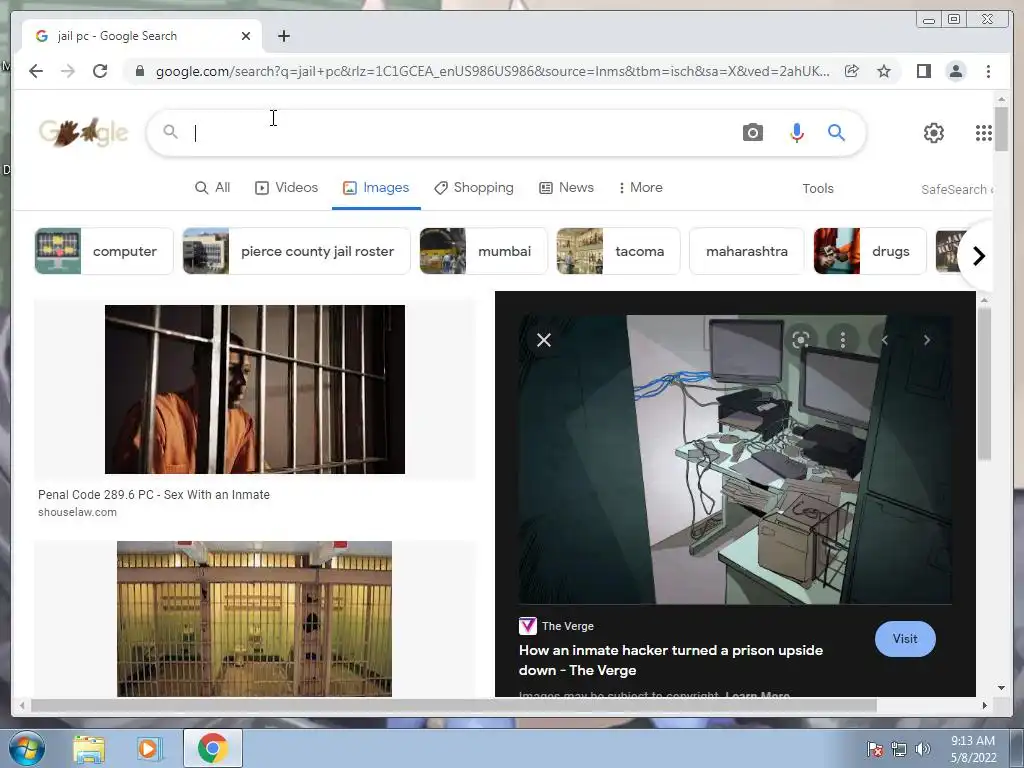Close the jail pc Google Search tab

point(246,36)
